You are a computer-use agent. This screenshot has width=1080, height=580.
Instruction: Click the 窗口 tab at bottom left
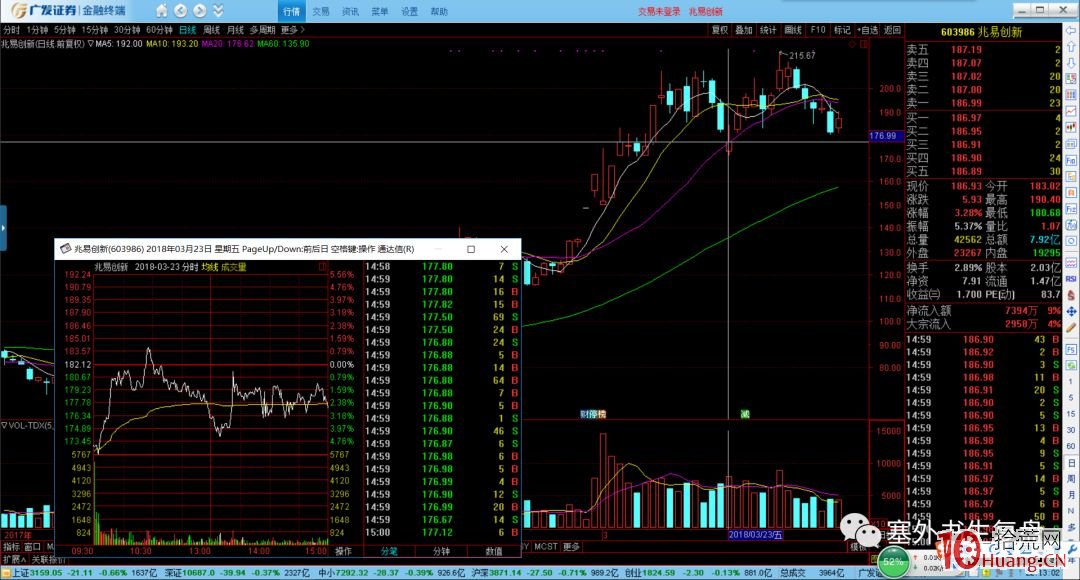coord(32,546)
